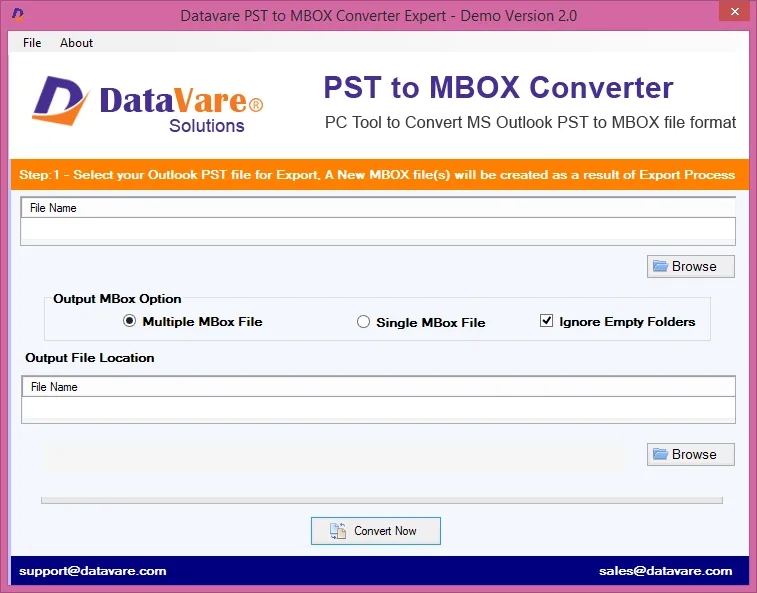
Task: Click the File Name column header of output list
Action: pos(378,387)
